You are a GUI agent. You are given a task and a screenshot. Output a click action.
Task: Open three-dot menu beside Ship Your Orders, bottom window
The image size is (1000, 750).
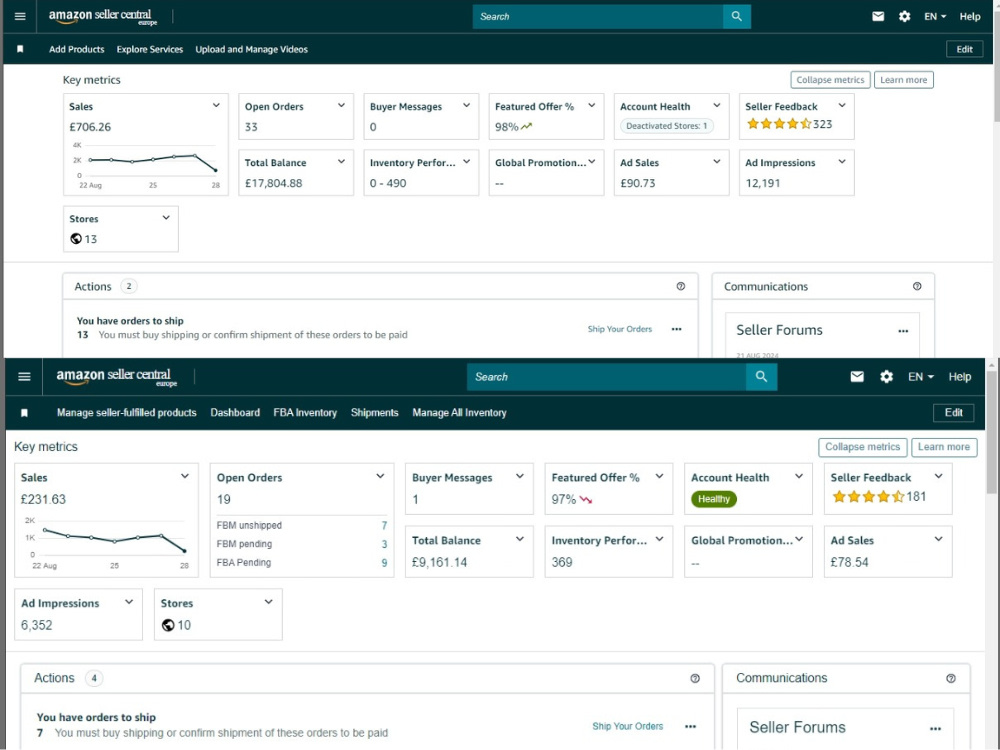(690, 726)
